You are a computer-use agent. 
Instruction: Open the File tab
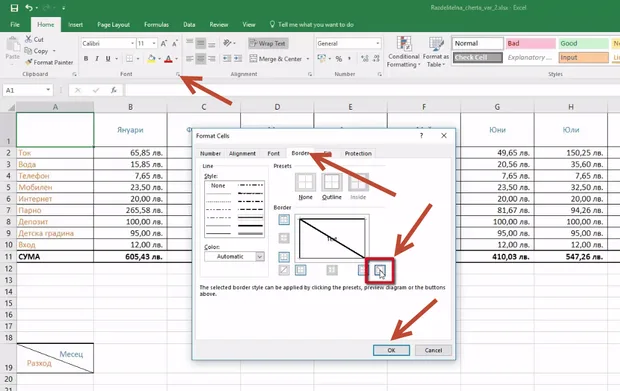tap(15, 25)
